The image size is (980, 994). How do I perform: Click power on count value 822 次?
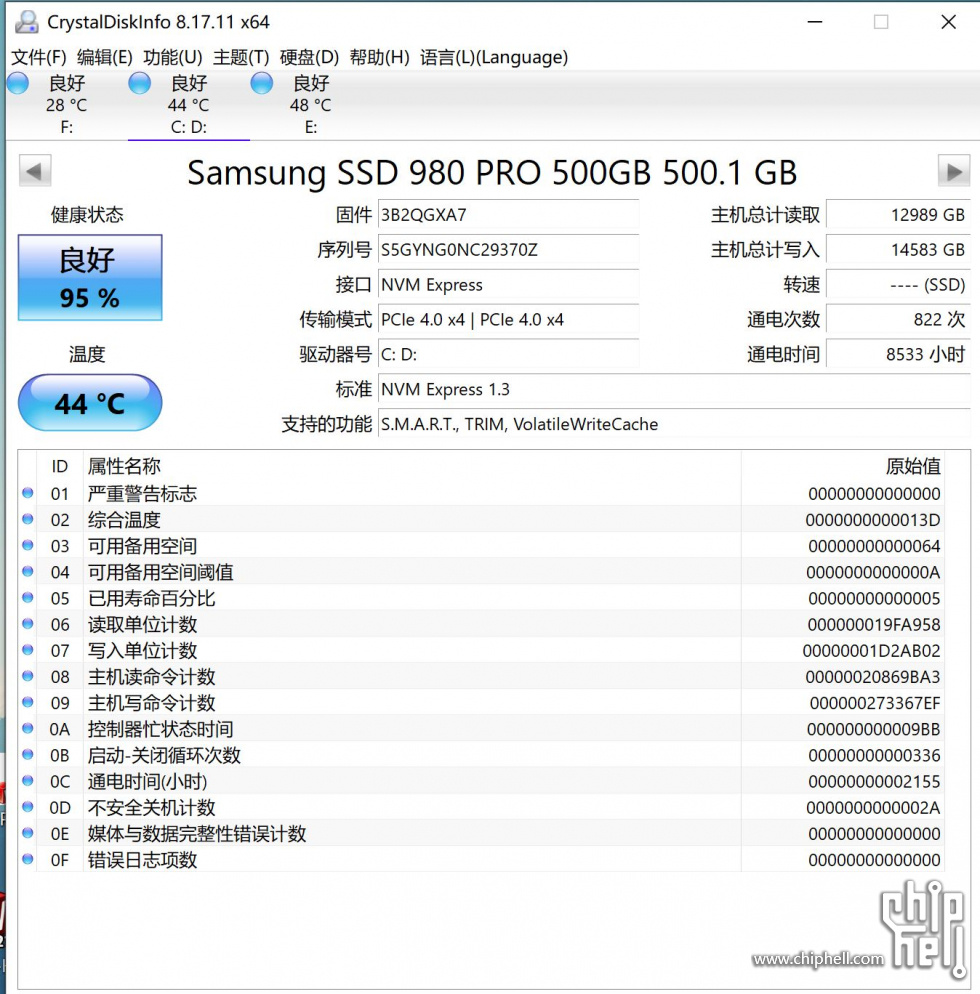tap(898, 320)
